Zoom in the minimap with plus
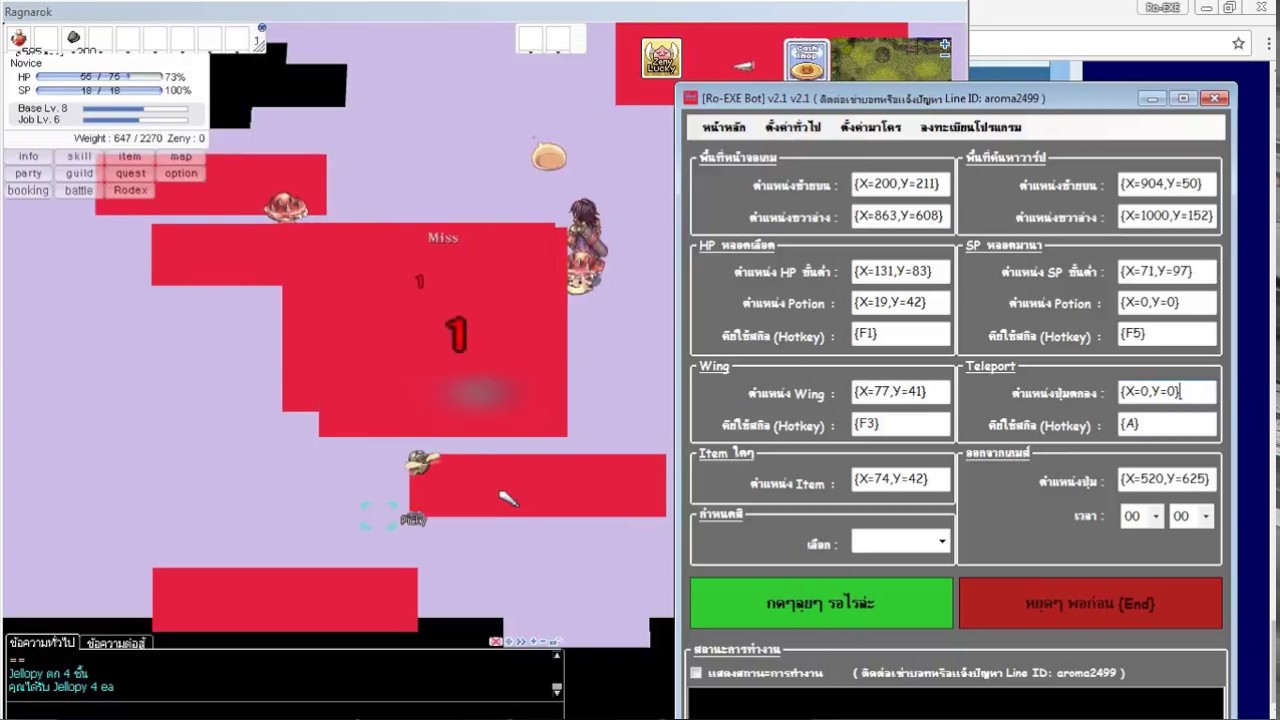 945,44
